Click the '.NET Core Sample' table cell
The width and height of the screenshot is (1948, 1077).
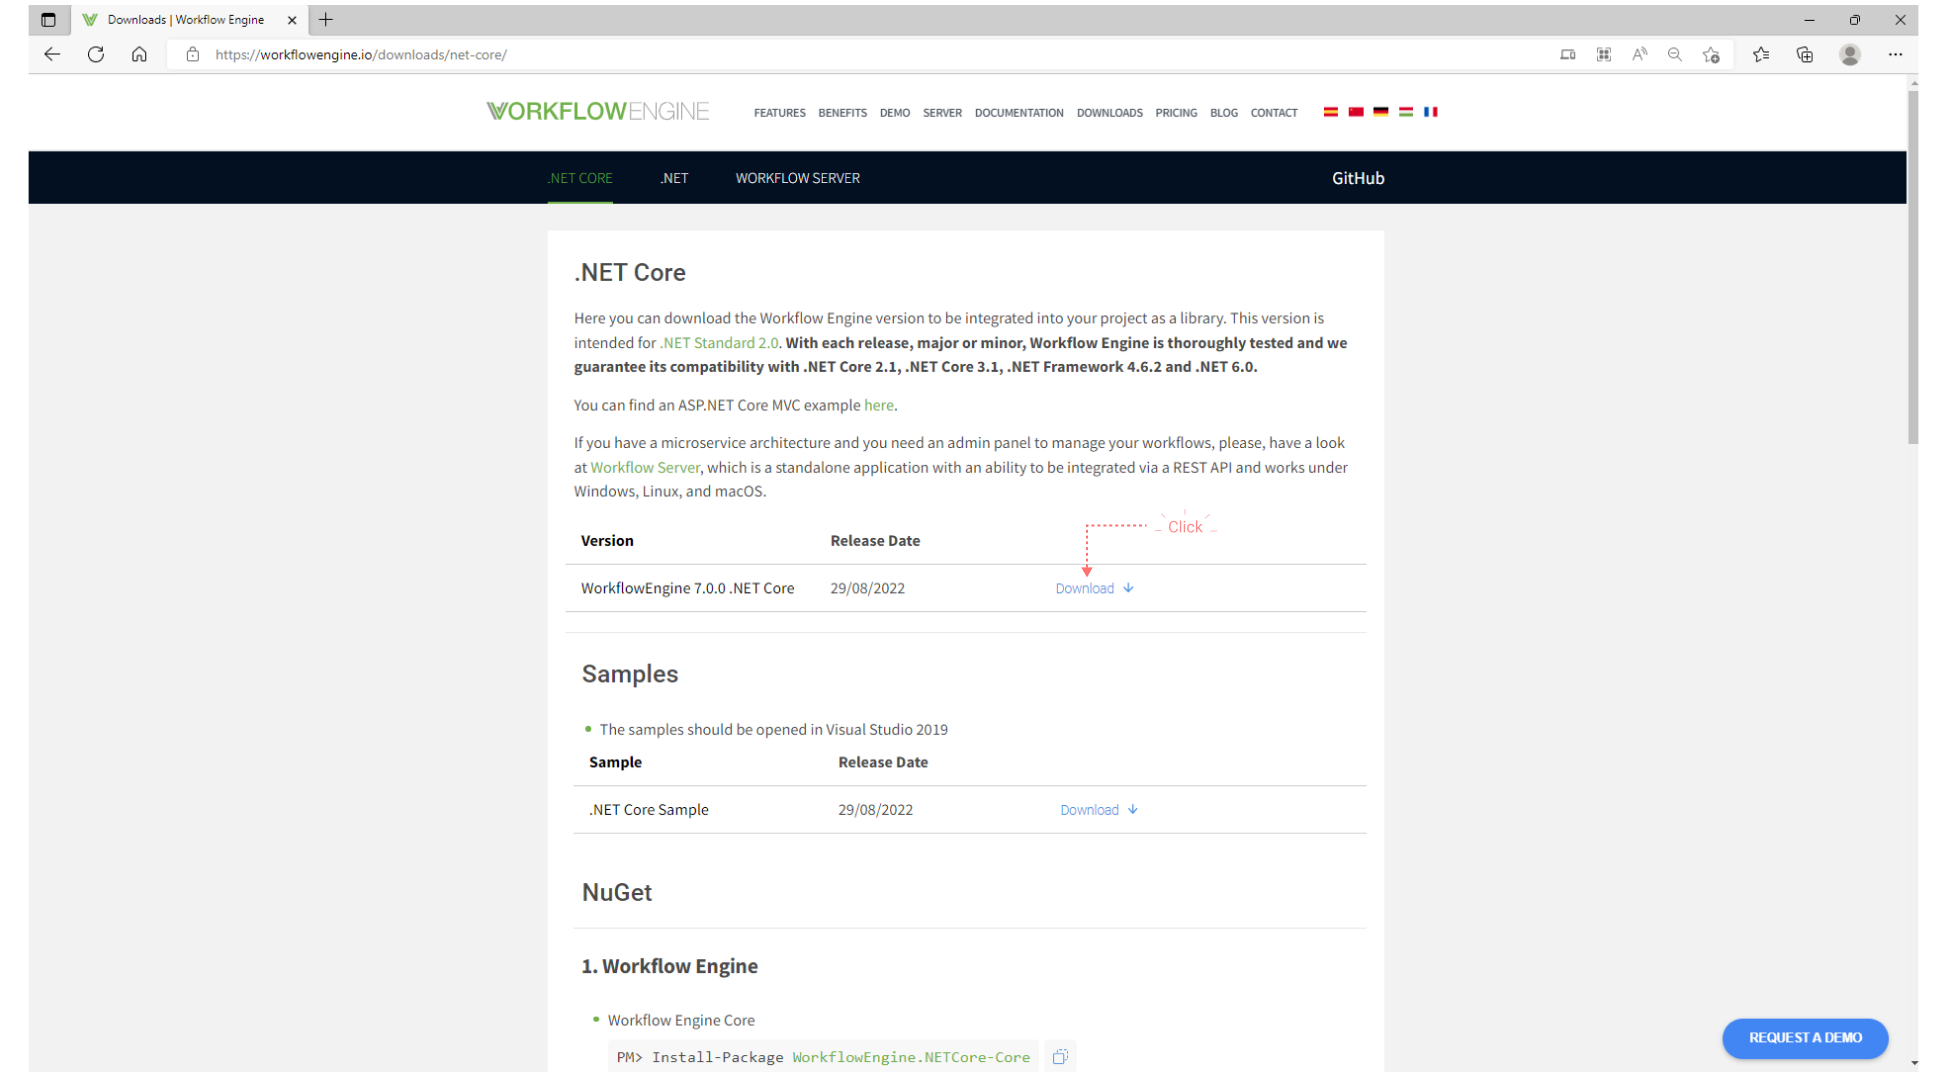649,811
